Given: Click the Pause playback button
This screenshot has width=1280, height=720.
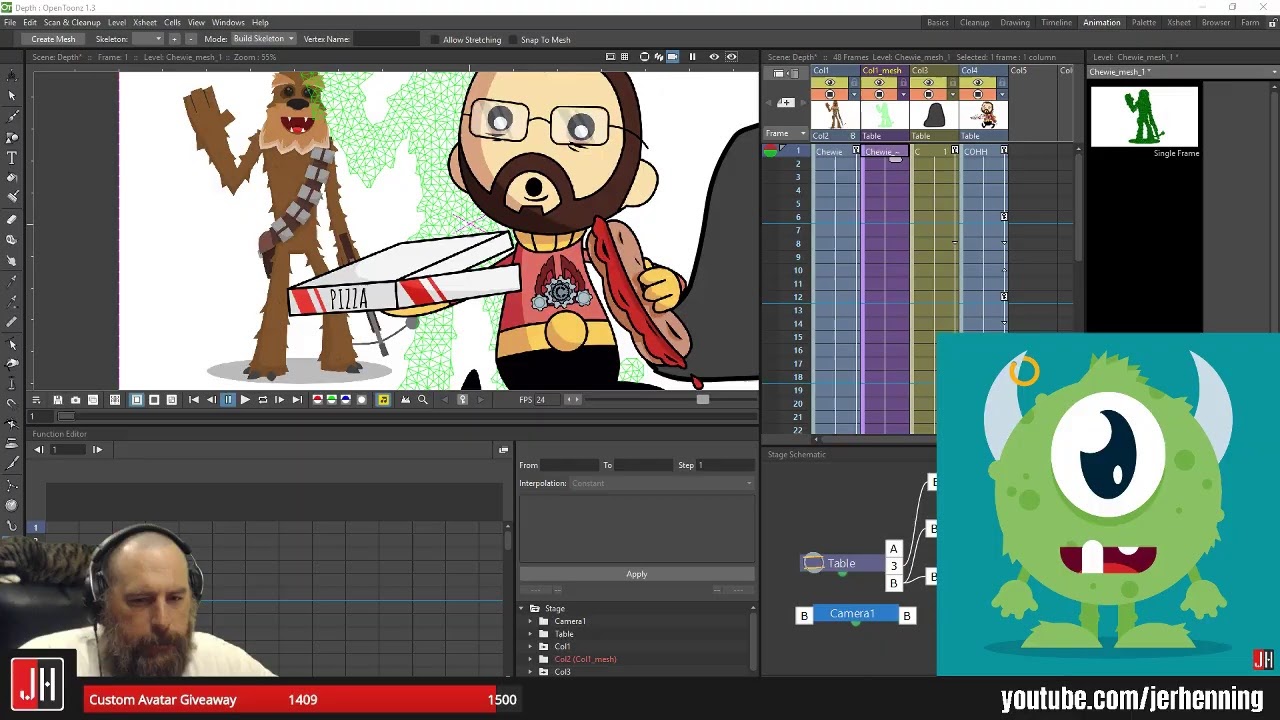Looking at the screenshot, I should click(x=228, y=400).
